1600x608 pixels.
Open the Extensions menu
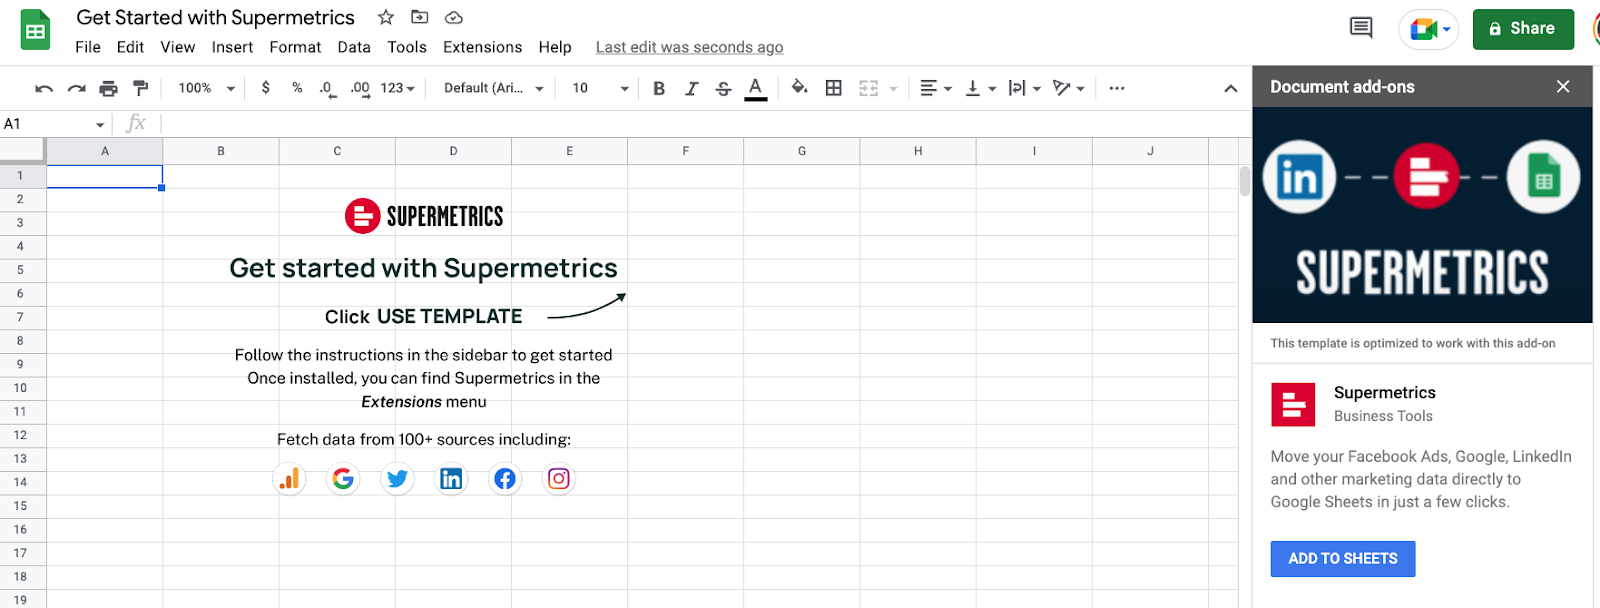tap(483, 47)
